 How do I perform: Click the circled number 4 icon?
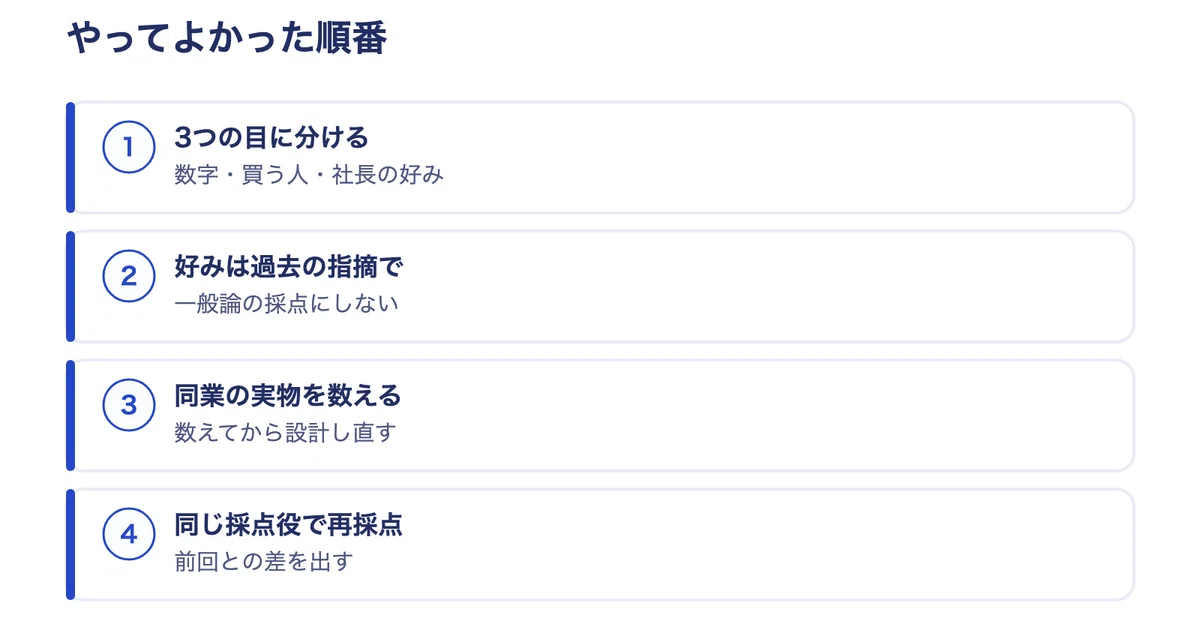click(x=128, y=535)
